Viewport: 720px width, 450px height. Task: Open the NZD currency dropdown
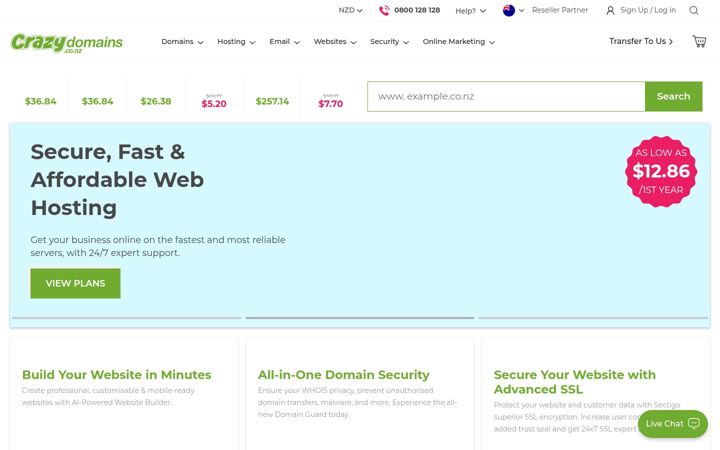tap(350, 10)
